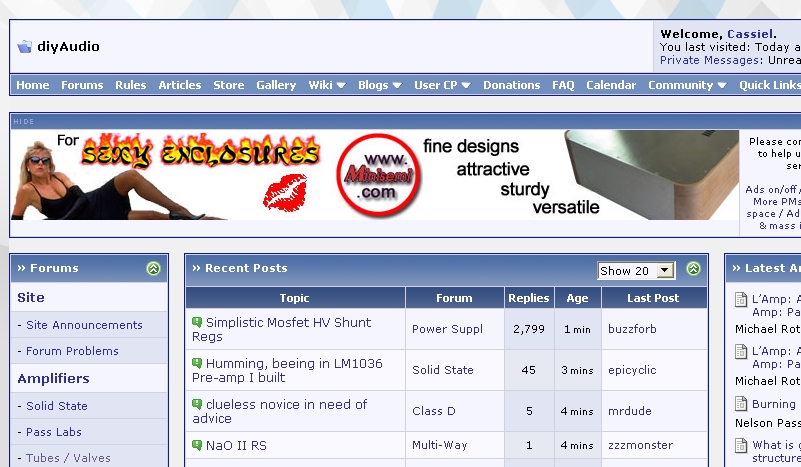The width and height of the screenshot is (801, 467).
Task: Click HIDE to hide the banner ad
Action: [x=23, y=122]
